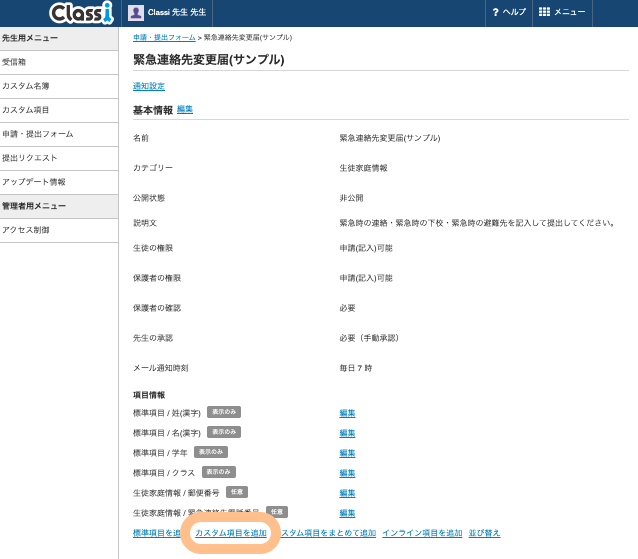
Task: Click 編集 next to 基本情報
Action: (x=185, y=109)
